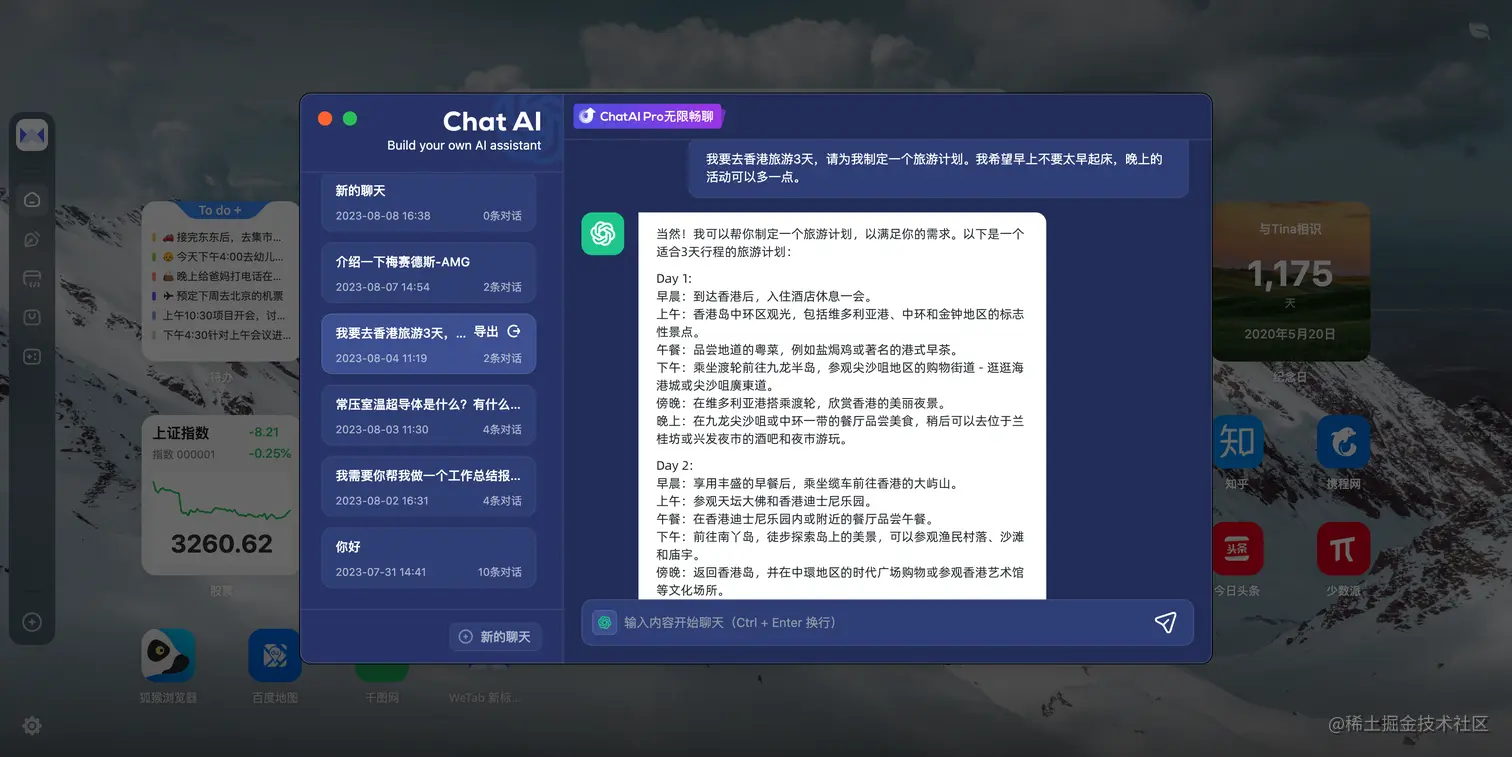Click the Build your own AI assistant subtitle

(464, 146)
